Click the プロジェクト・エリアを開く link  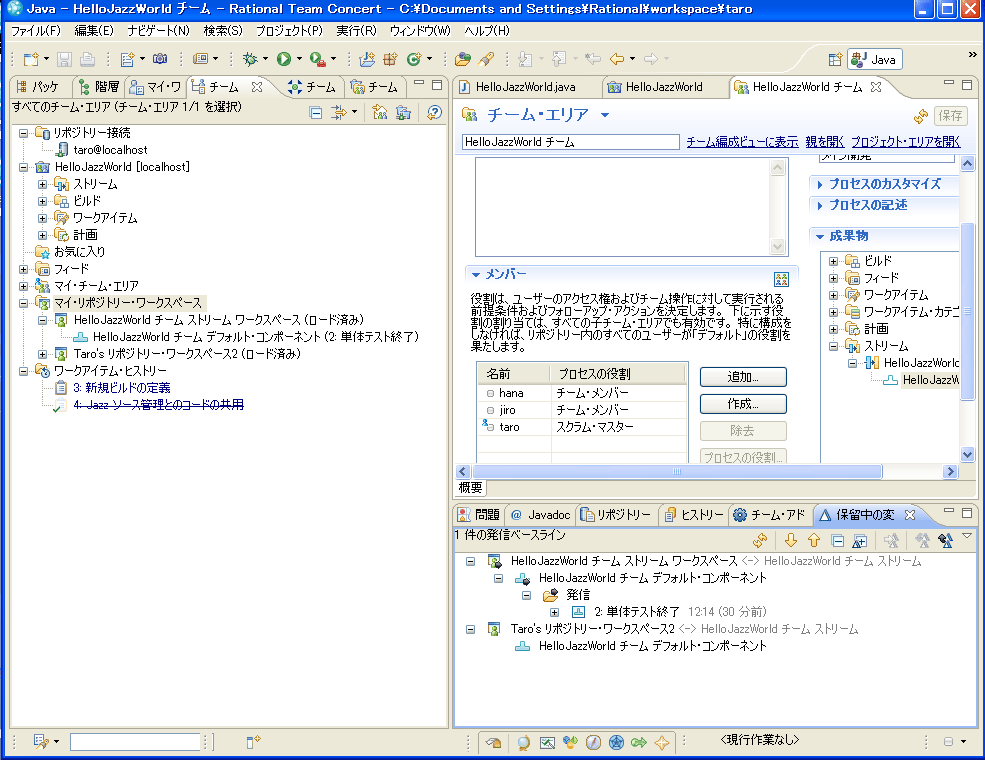pyautogui.click(x=906, y=142)
